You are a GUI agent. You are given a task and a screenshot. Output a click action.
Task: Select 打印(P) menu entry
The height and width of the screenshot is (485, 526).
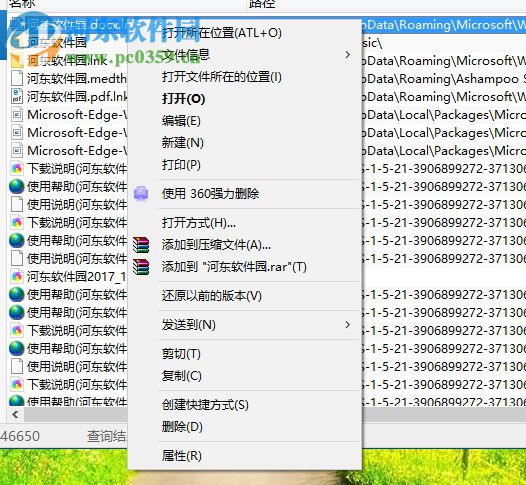181,165
